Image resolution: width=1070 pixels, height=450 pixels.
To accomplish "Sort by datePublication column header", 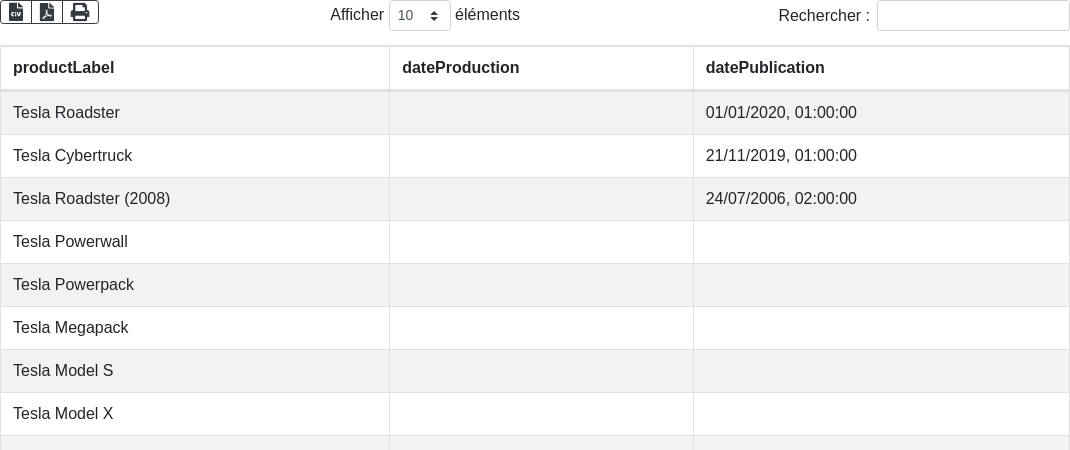I will click(x=765, y=68).
